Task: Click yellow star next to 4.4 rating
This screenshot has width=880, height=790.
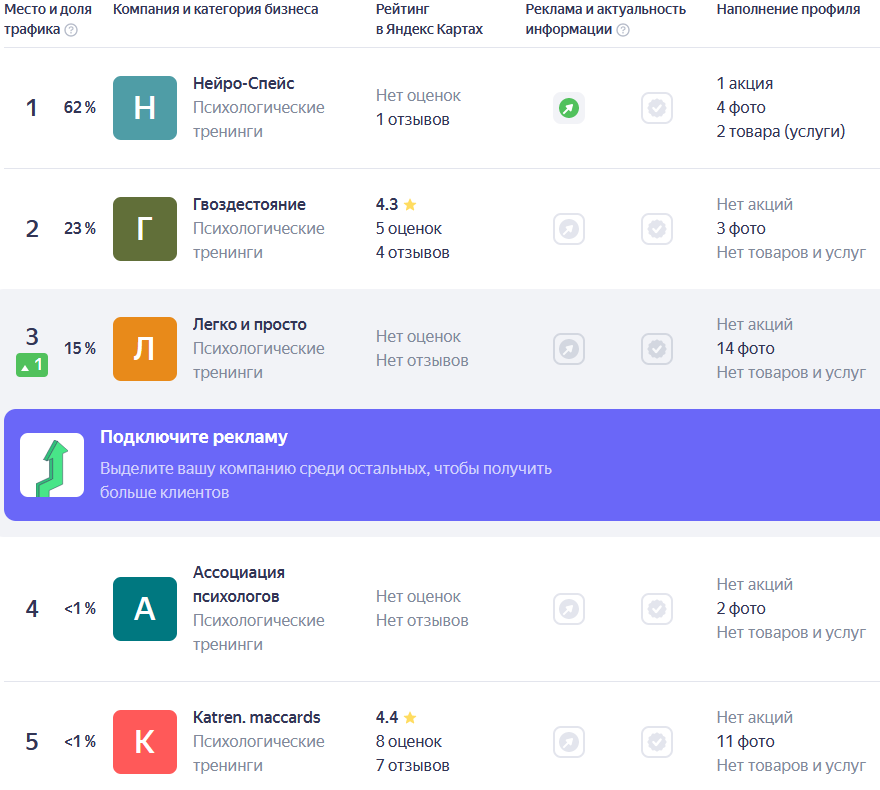Action: coord(410,718)
